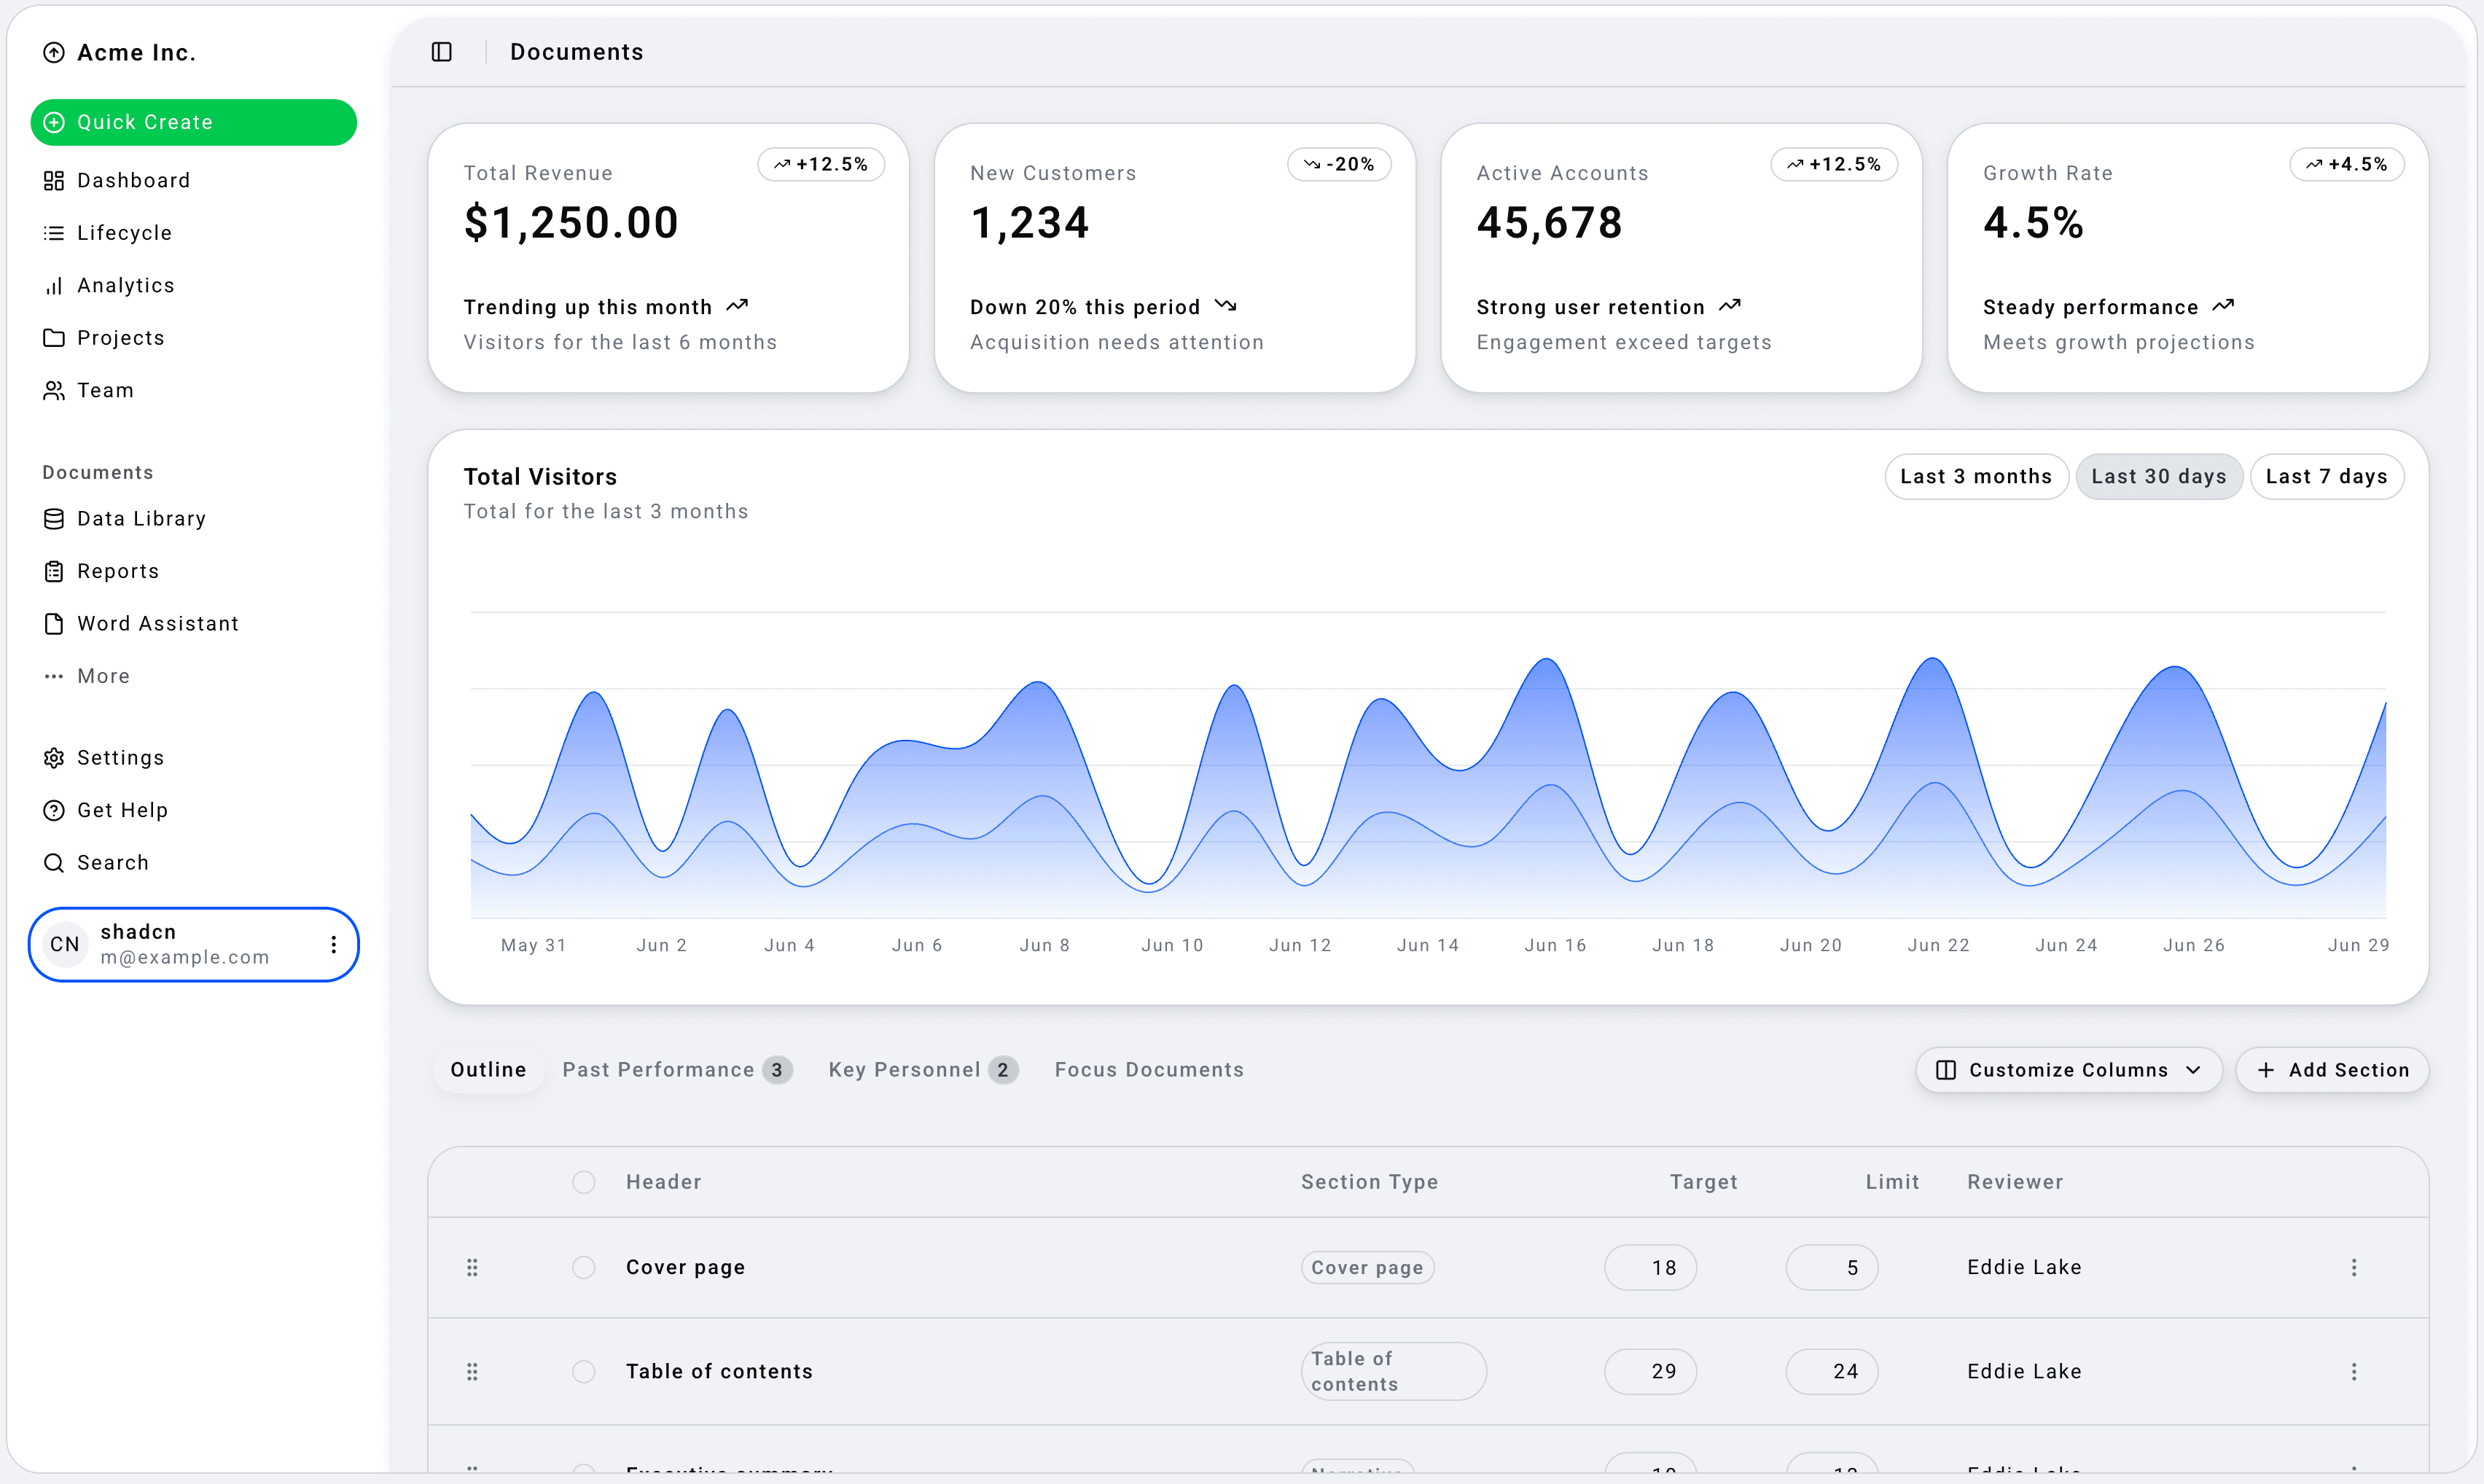Click the Add Section button
Viewport: 2484px width, 1484px height.
pos(2332,1070)
